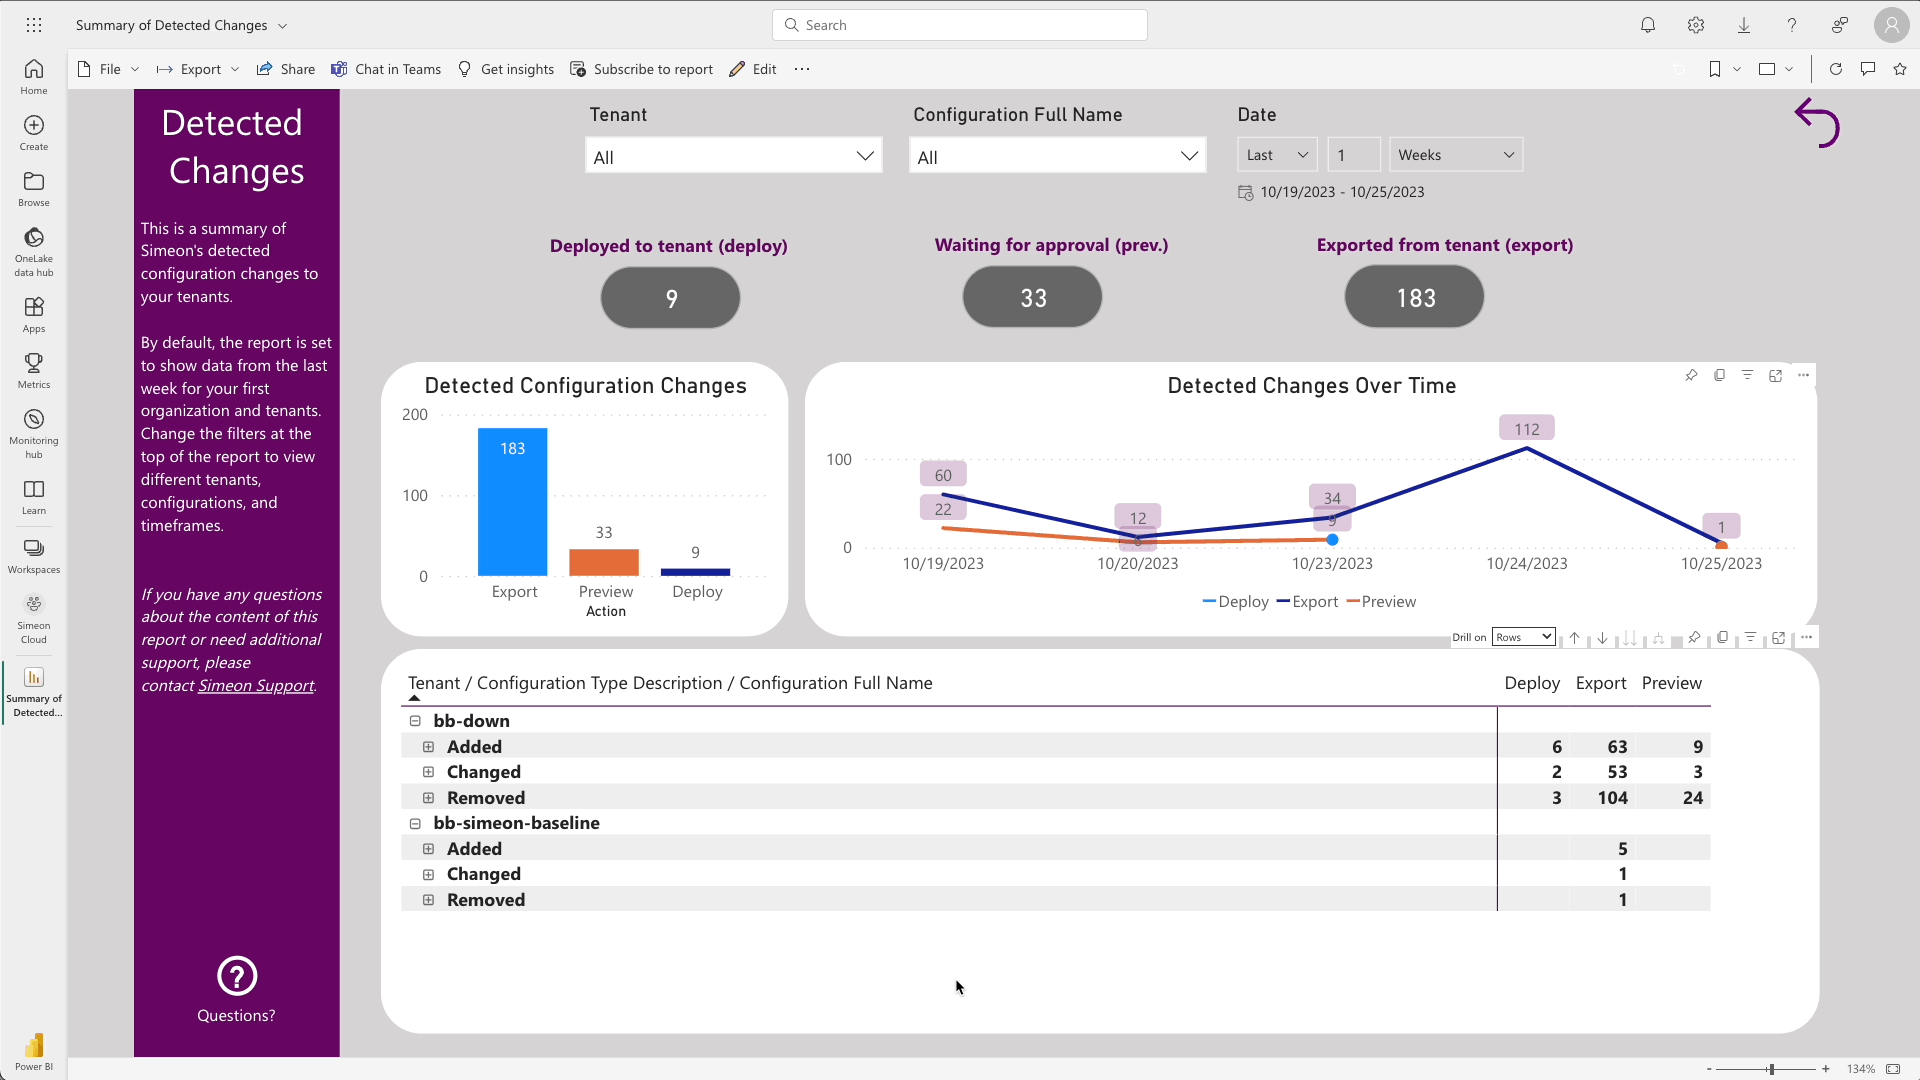
Task: Click Subscribe to report
Action: pos(641,69)
